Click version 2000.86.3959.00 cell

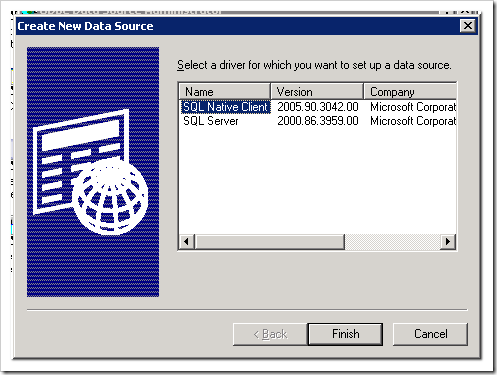[318, 121]
